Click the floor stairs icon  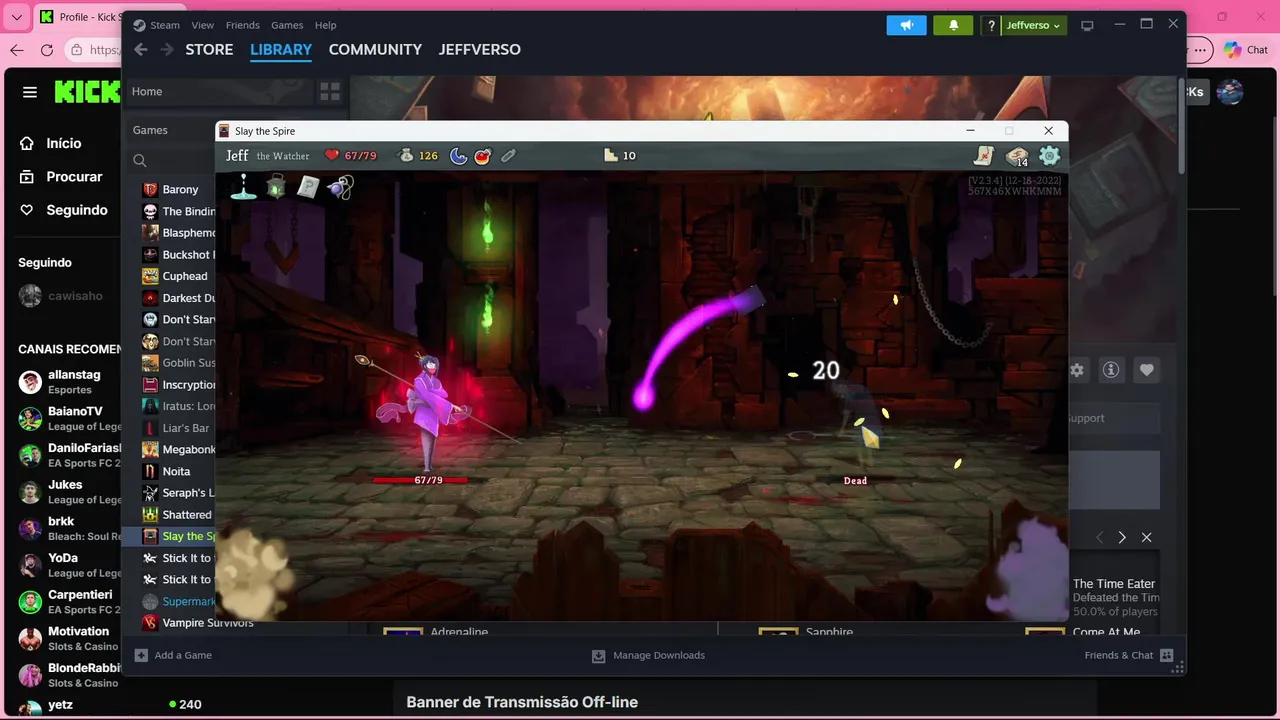pyautogui.click(x=611, y=155)
